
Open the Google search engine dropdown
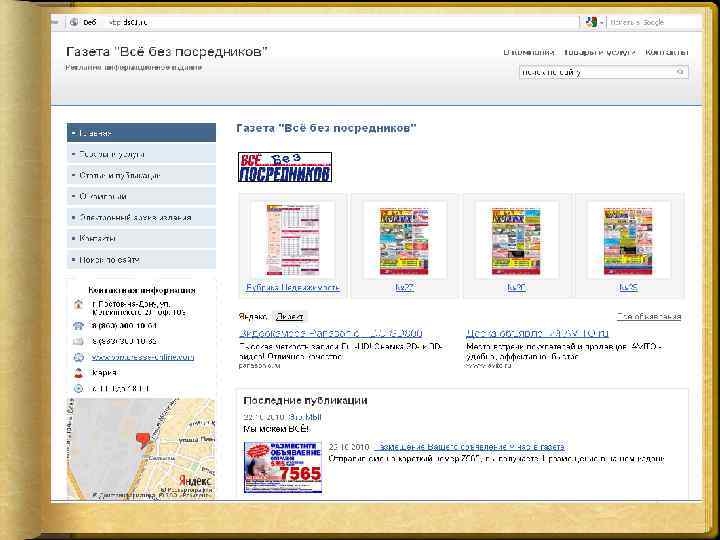tap(594, 22)
